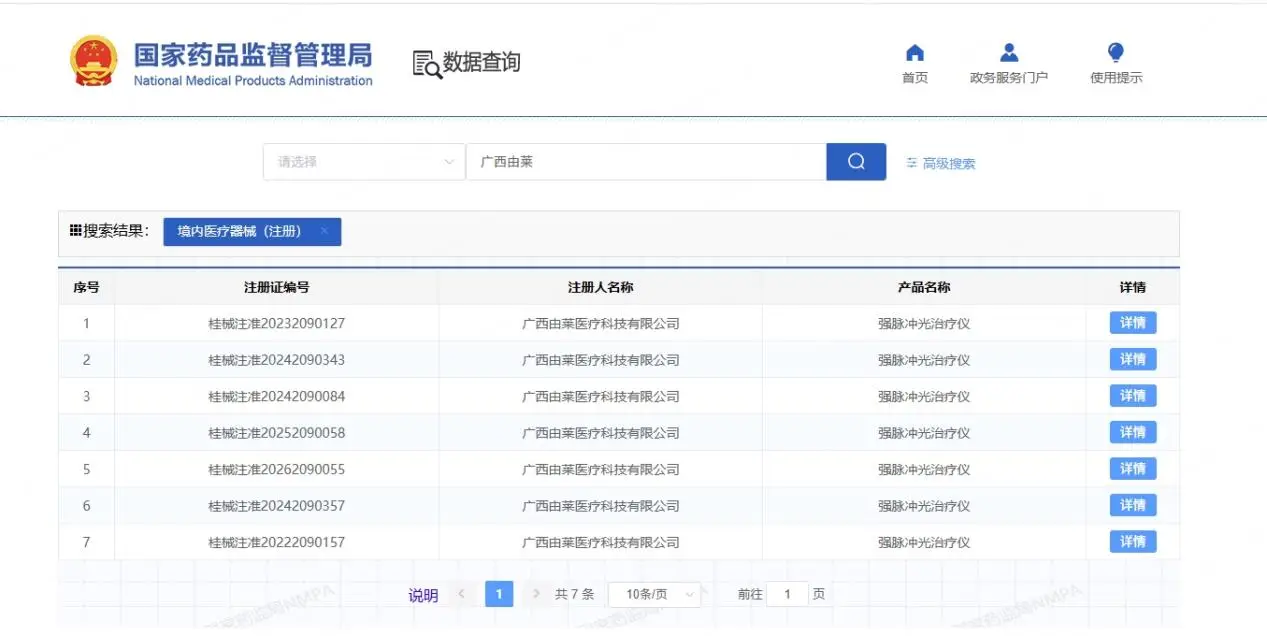Open 详情 for 桂械注准20252090058
The width and height of the screenshot is (1267, 636).
pyautogui.click(x=1133, y=432)
